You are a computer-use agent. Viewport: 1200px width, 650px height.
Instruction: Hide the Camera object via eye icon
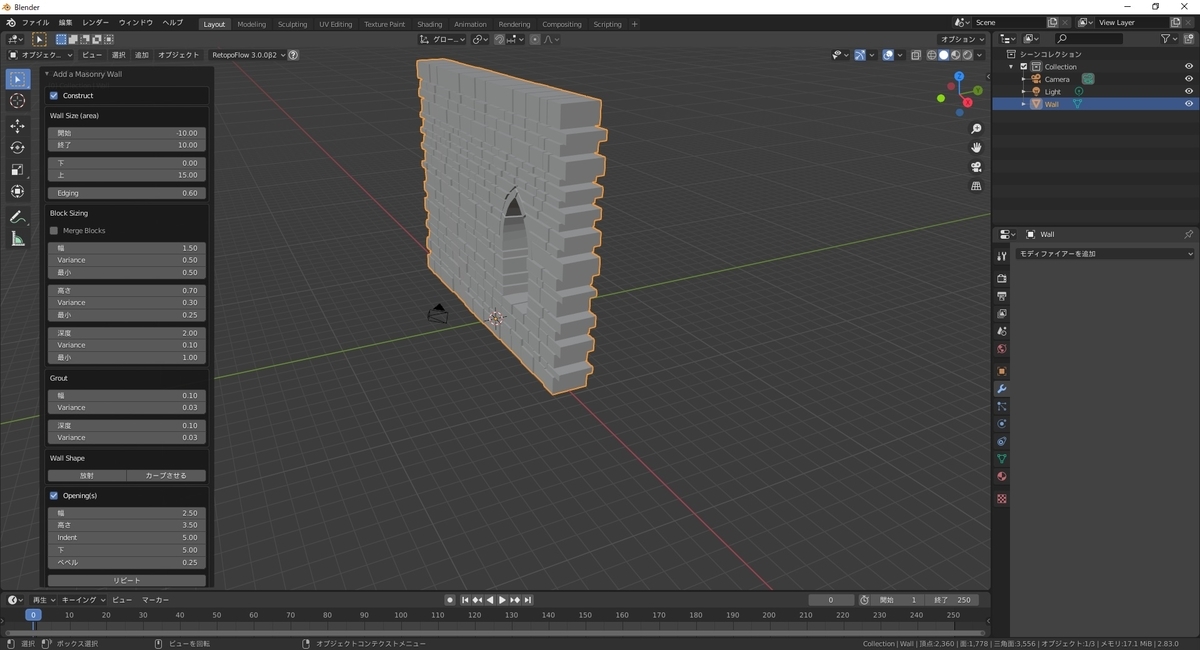pyautogui.click(x=1189, y=79)
